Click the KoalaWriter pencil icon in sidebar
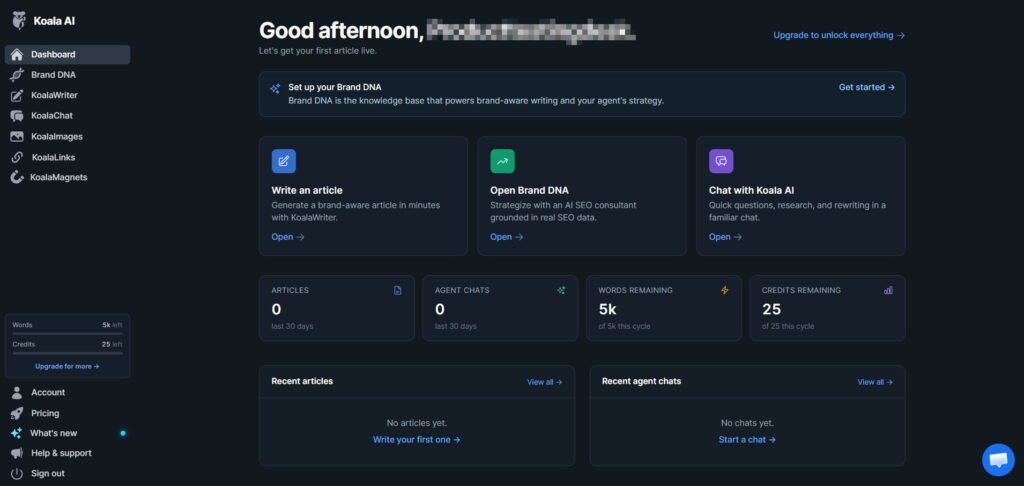The width and height of the screenshot is (1024, 486). coord(17,95)
